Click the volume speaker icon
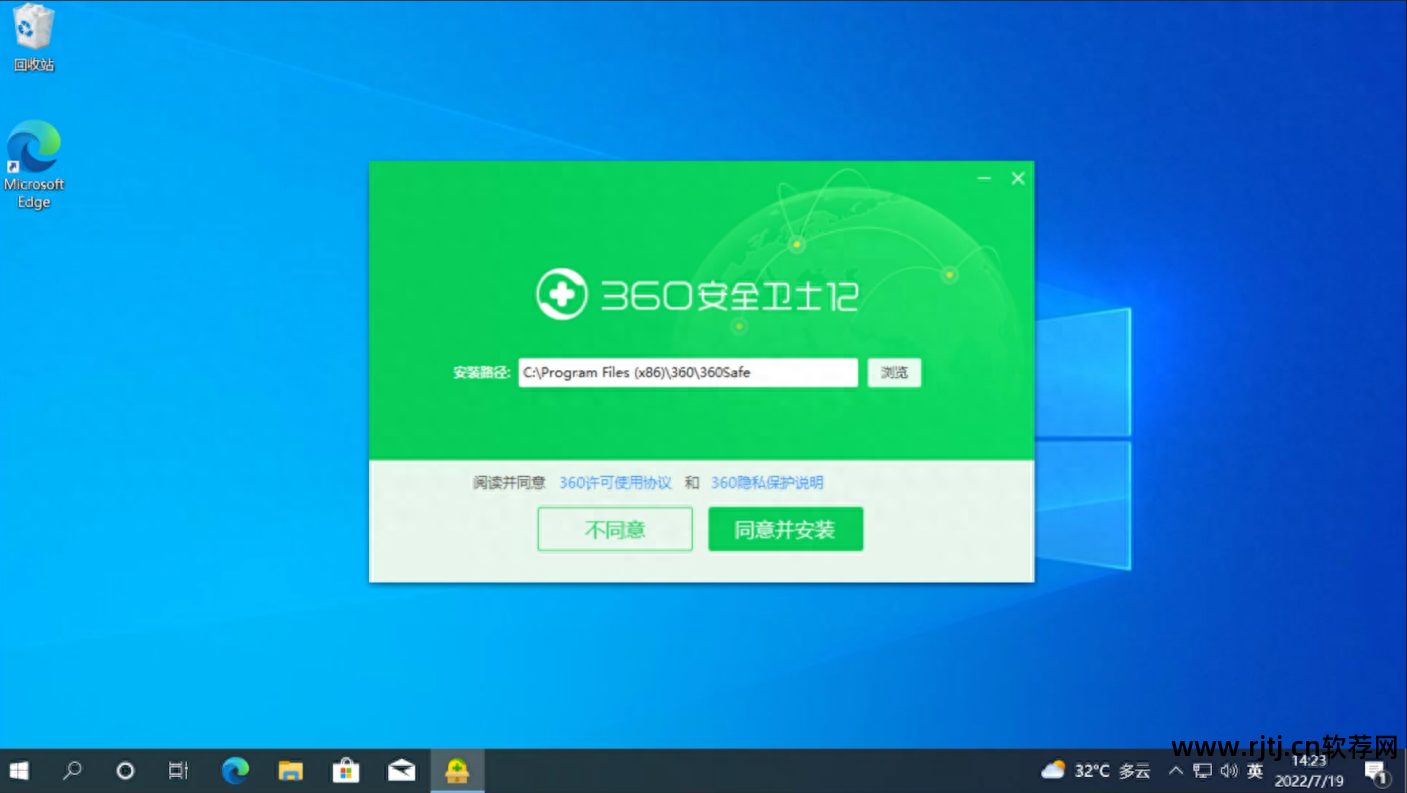1407x793 pixels. (x=1229, y=771)
